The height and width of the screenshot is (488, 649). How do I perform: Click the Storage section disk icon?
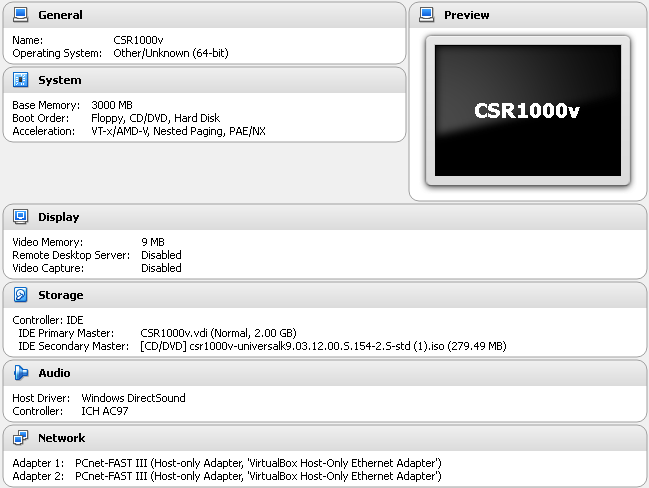pyautogui.click(x=20, y=295)
